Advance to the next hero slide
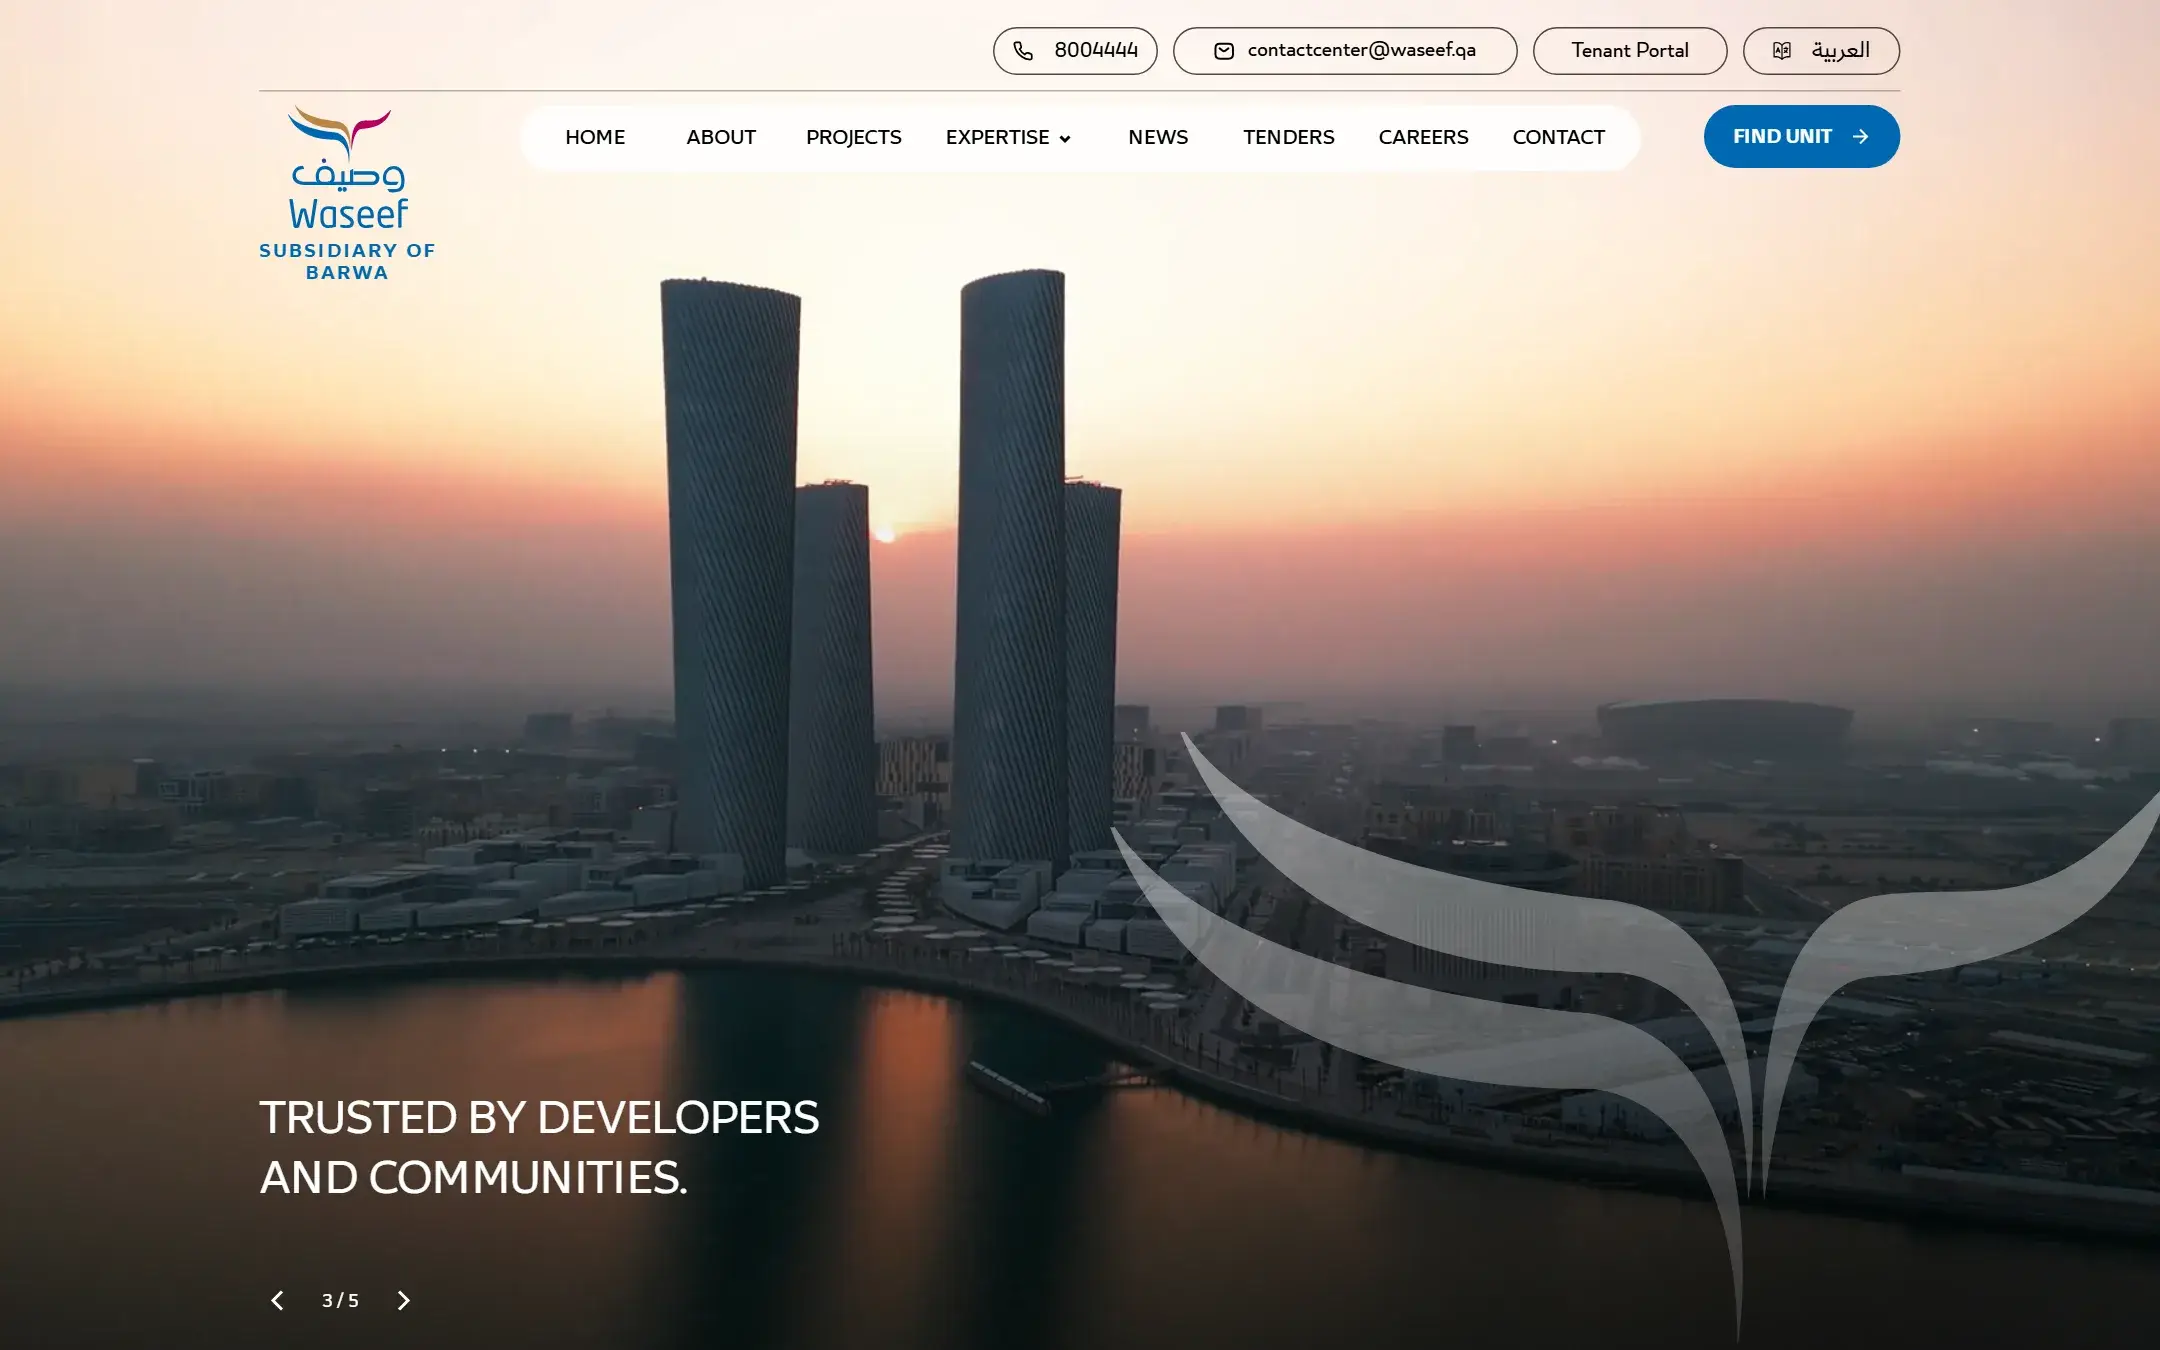2160x1350 pixels. (404, 1300)
